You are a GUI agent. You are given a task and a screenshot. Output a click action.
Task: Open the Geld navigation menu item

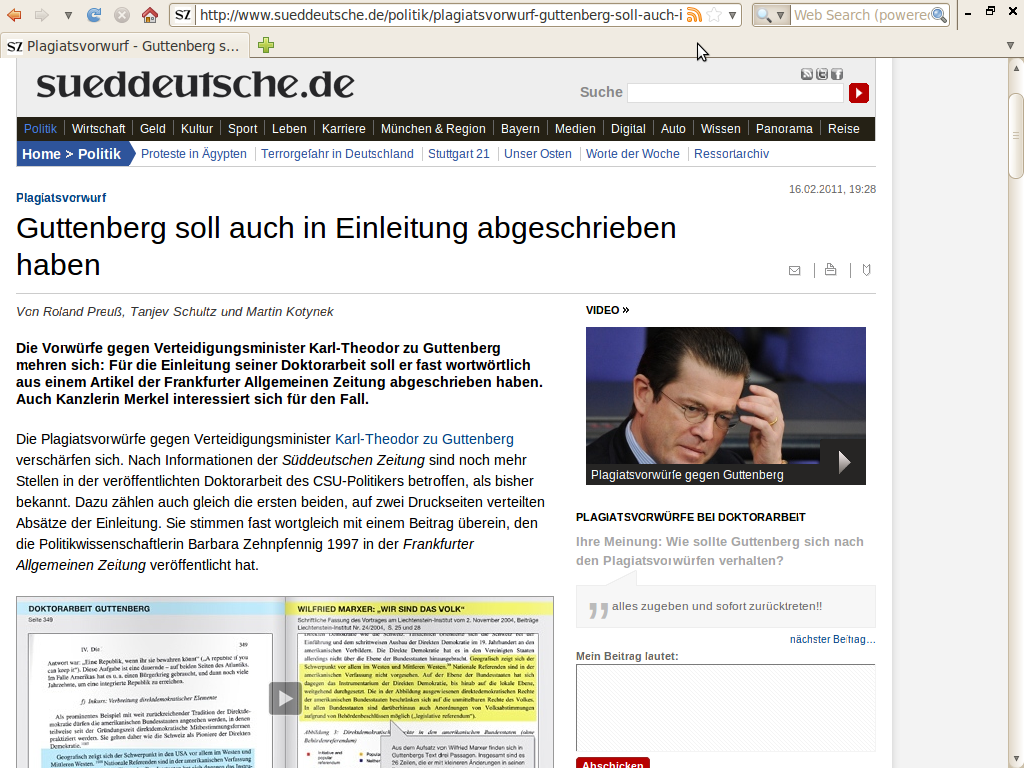point(153,129)
